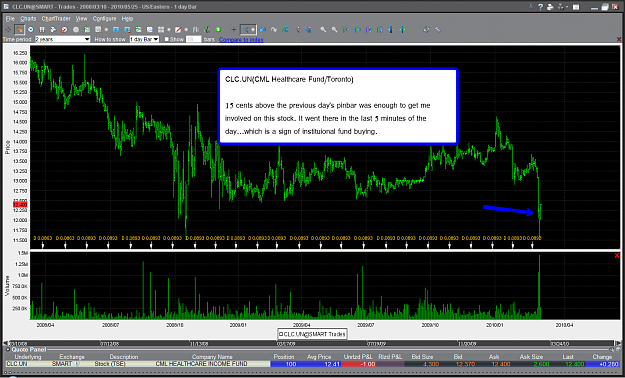Open the View menu

coord(81,18)
